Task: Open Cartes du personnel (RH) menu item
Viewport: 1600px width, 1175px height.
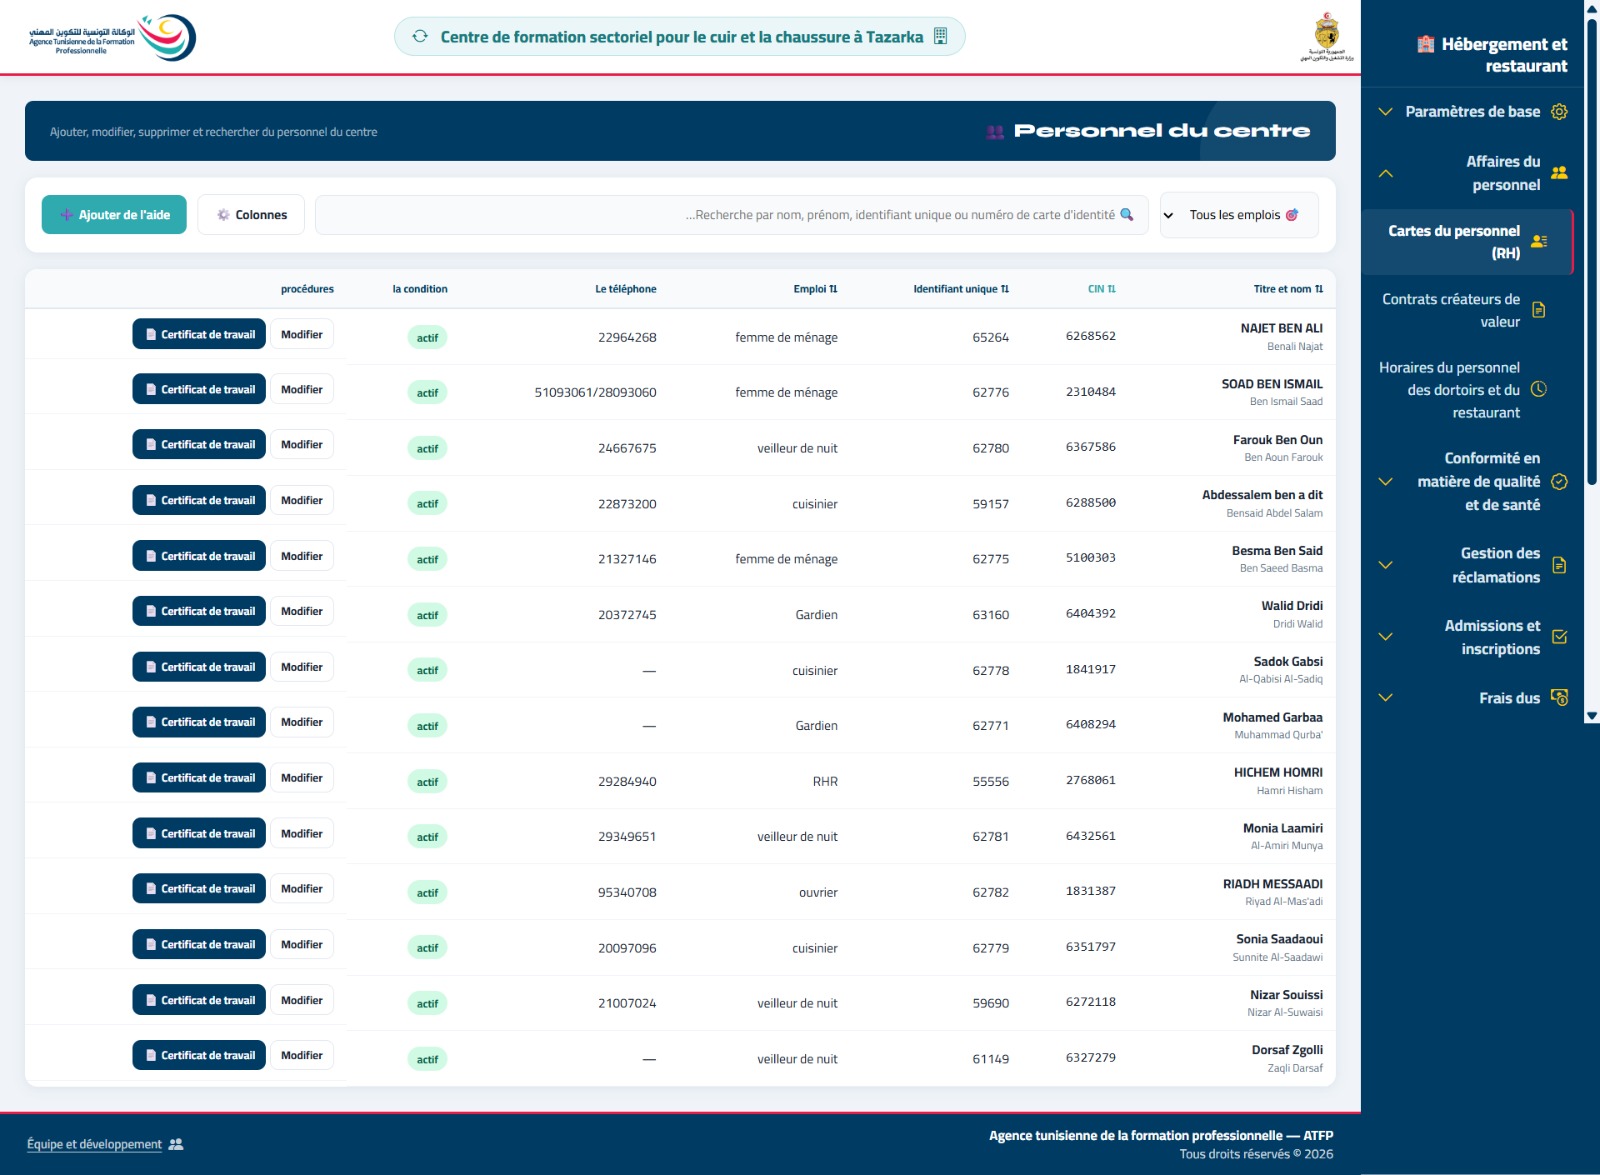Action: (x=1467, y=242)
